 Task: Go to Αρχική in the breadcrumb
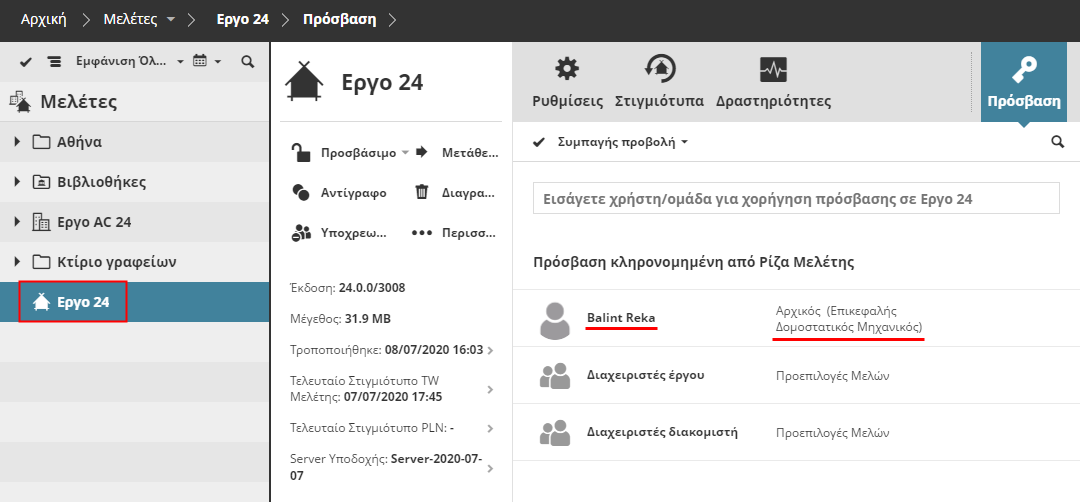[43, 19]
